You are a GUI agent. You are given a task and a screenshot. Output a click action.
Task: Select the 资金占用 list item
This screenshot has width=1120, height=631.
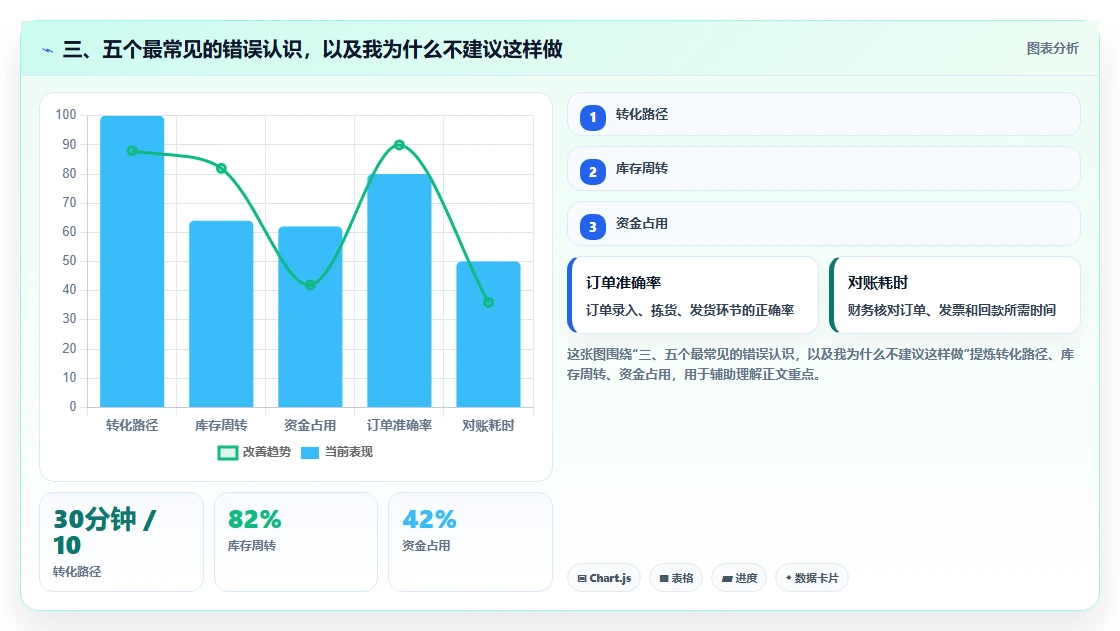(x=824, y=224)
